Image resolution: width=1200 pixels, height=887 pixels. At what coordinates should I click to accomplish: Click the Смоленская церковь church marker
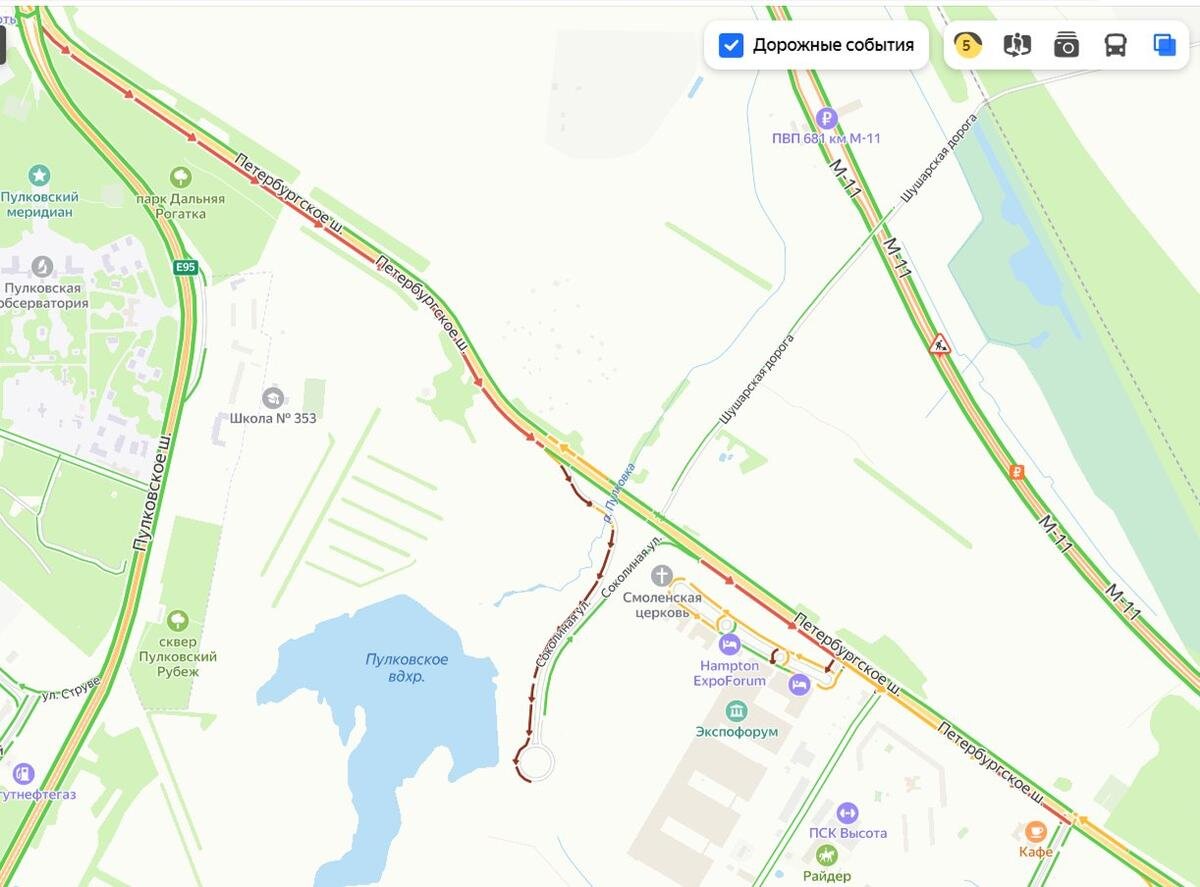[x=661, y=575]
